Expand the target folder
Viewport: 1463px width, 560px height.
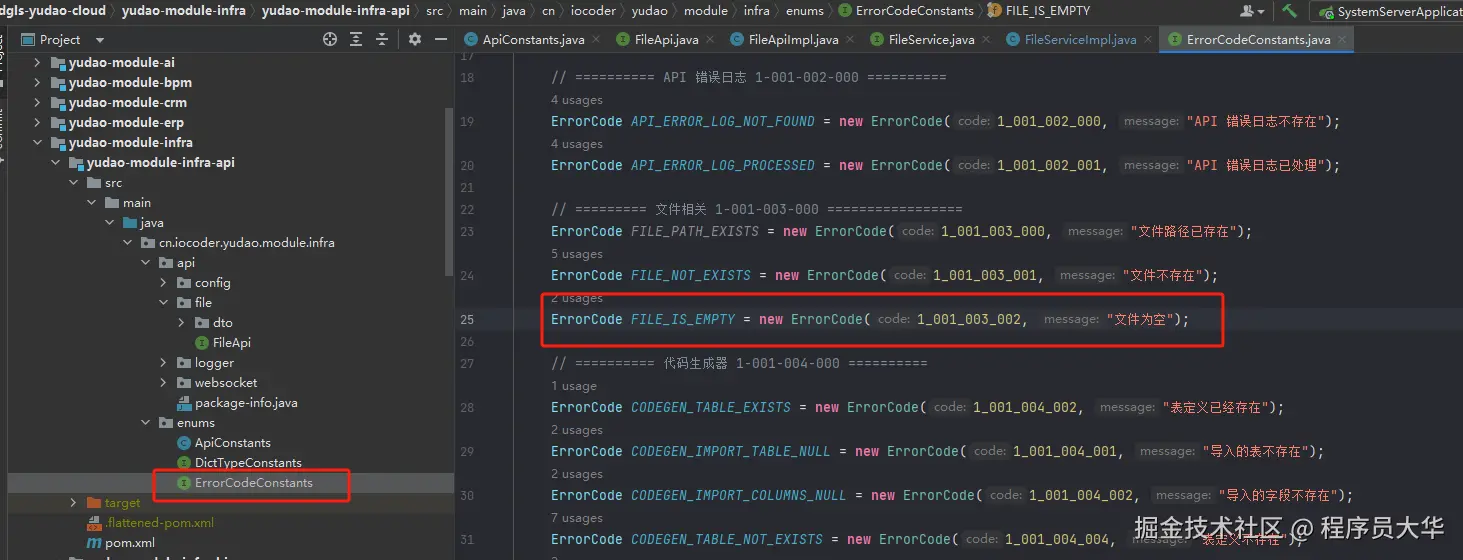tap(73, 502)
